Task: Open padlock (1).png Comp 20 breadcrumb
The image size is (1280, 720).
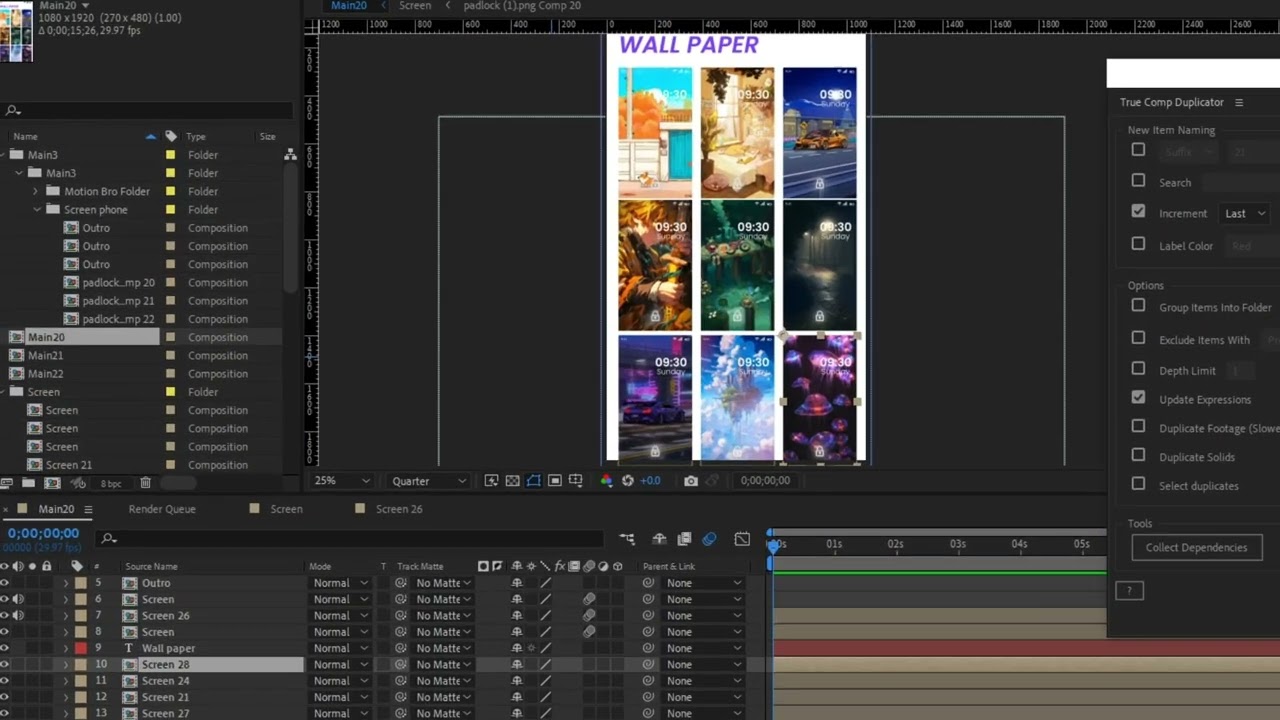Action: pyautogui.click(x=522, y=6)
